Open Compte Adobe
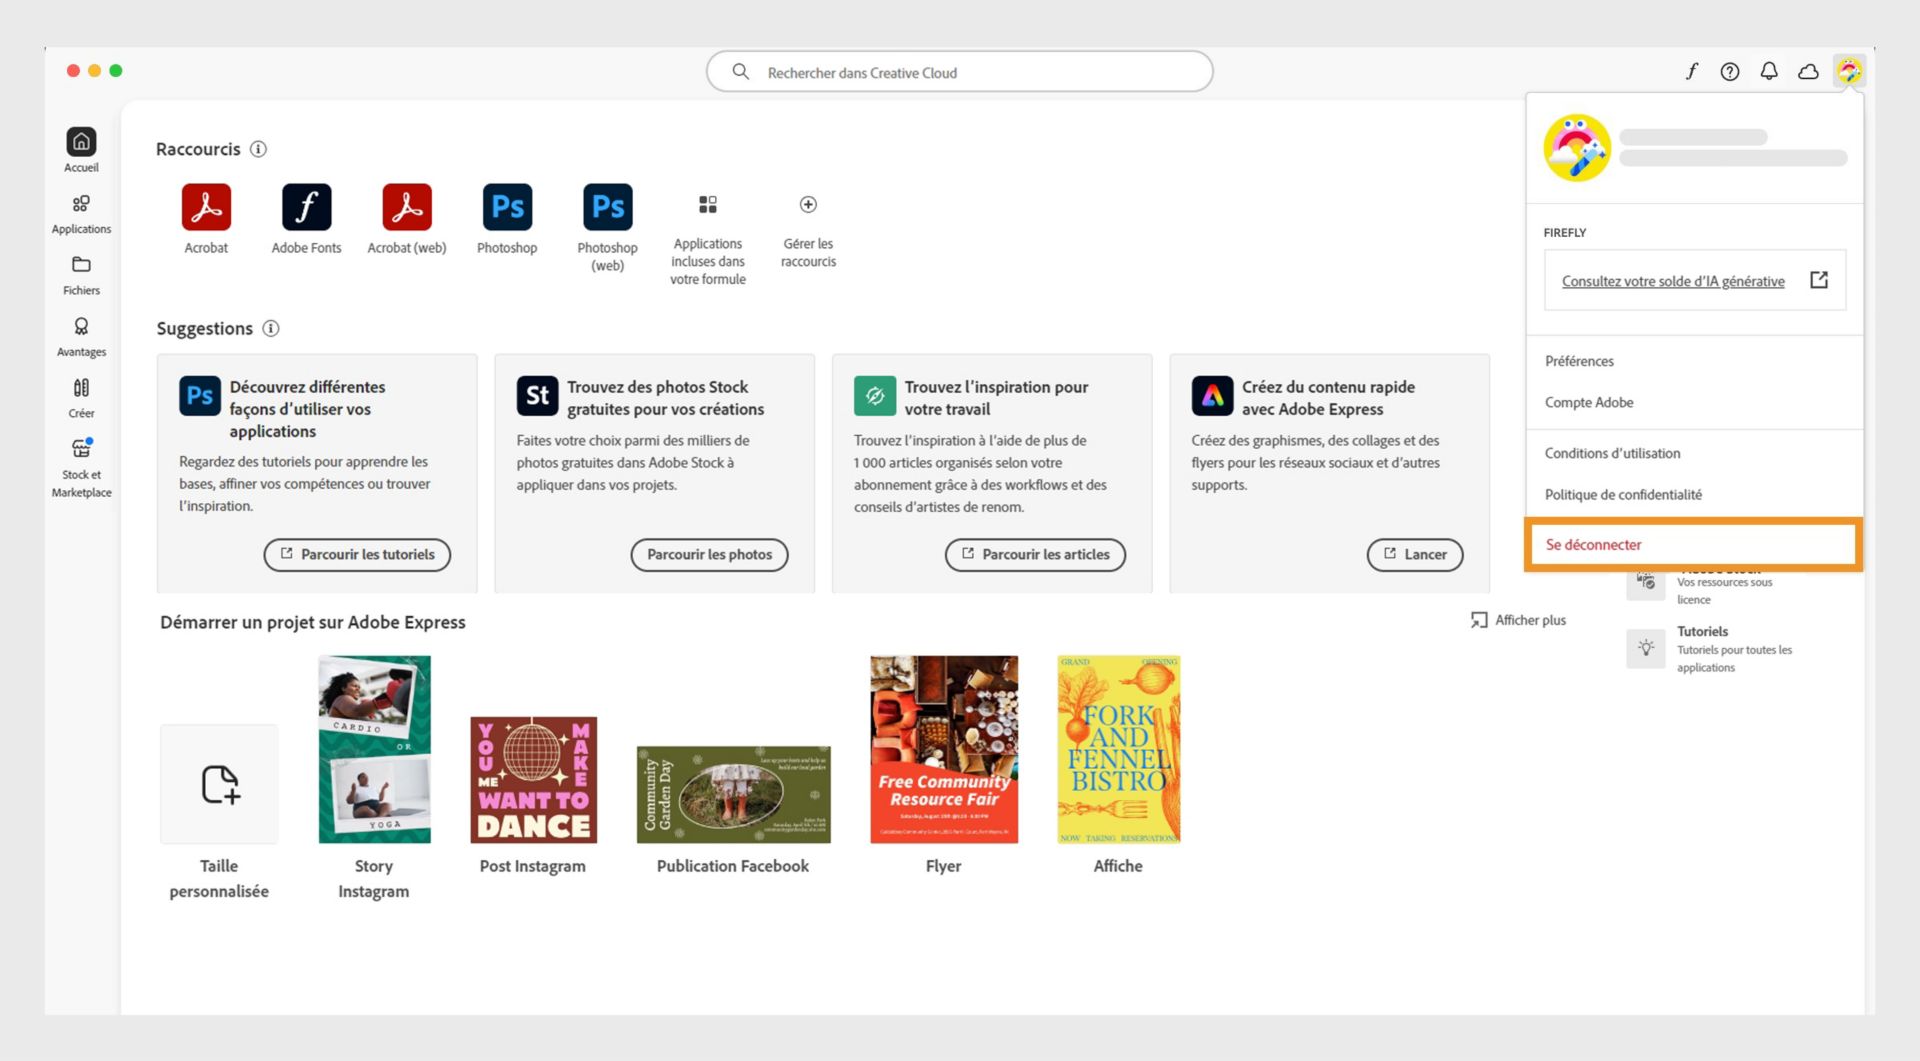Viewport: 1920px width, 1061px height. click(1589, 402)
